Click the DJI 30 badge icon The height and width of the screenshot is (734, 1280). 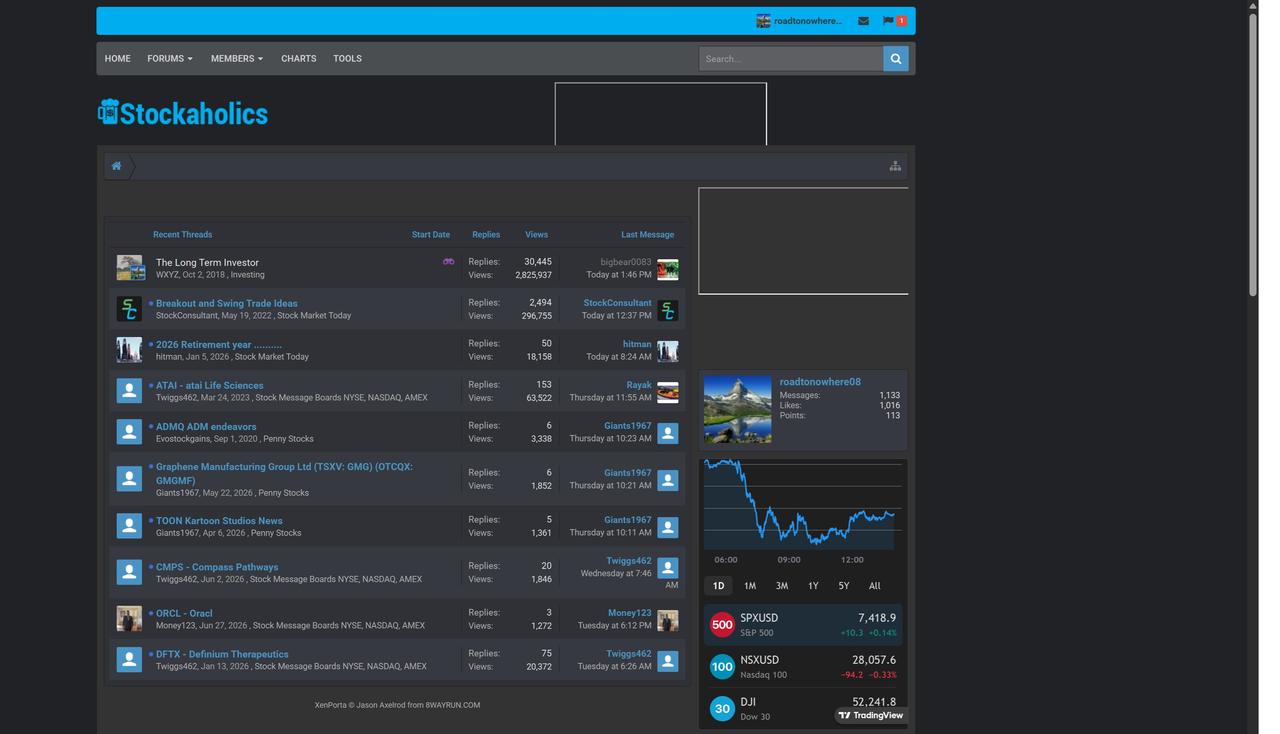click(722, 709)
